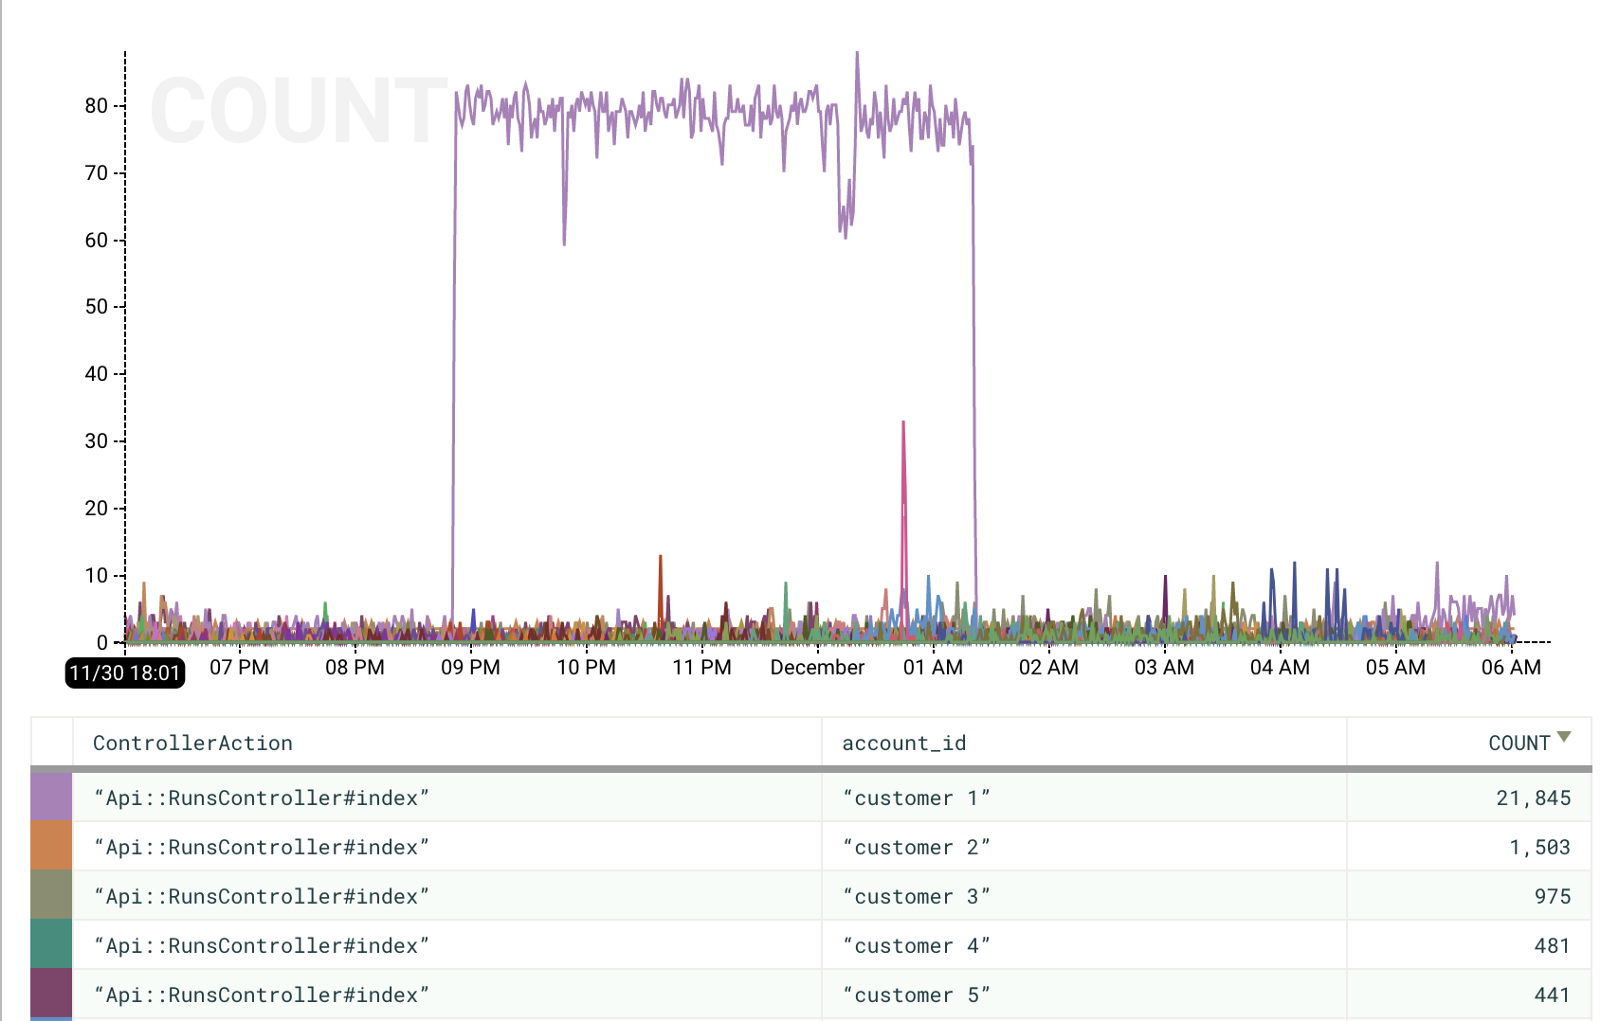The width and height of the screenshot is (1600, 1021).
Task: Click the count value 1,503
Action: pyautogui.click(x=1540, y=847)
